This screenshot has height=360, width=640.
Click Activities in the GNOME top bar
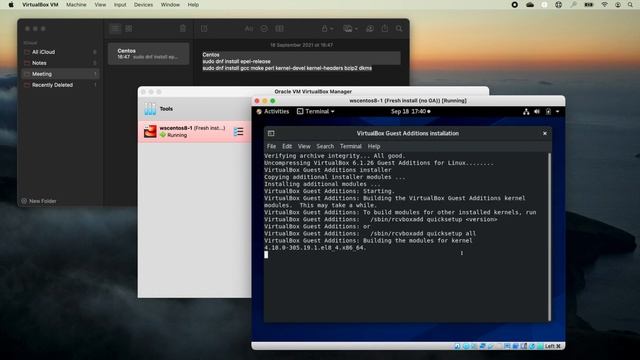pos(273,111)
